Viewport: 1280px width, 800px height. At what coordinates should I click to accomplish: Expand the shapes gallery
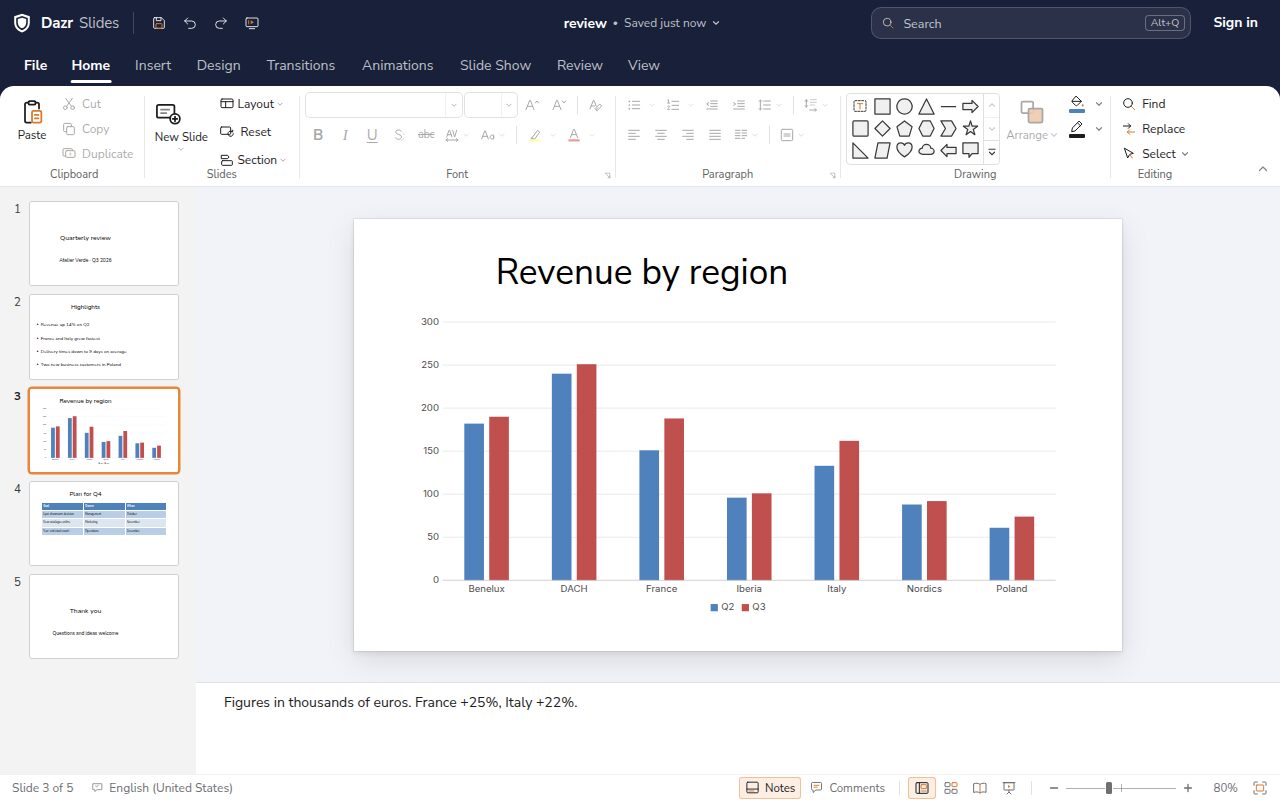992,152
